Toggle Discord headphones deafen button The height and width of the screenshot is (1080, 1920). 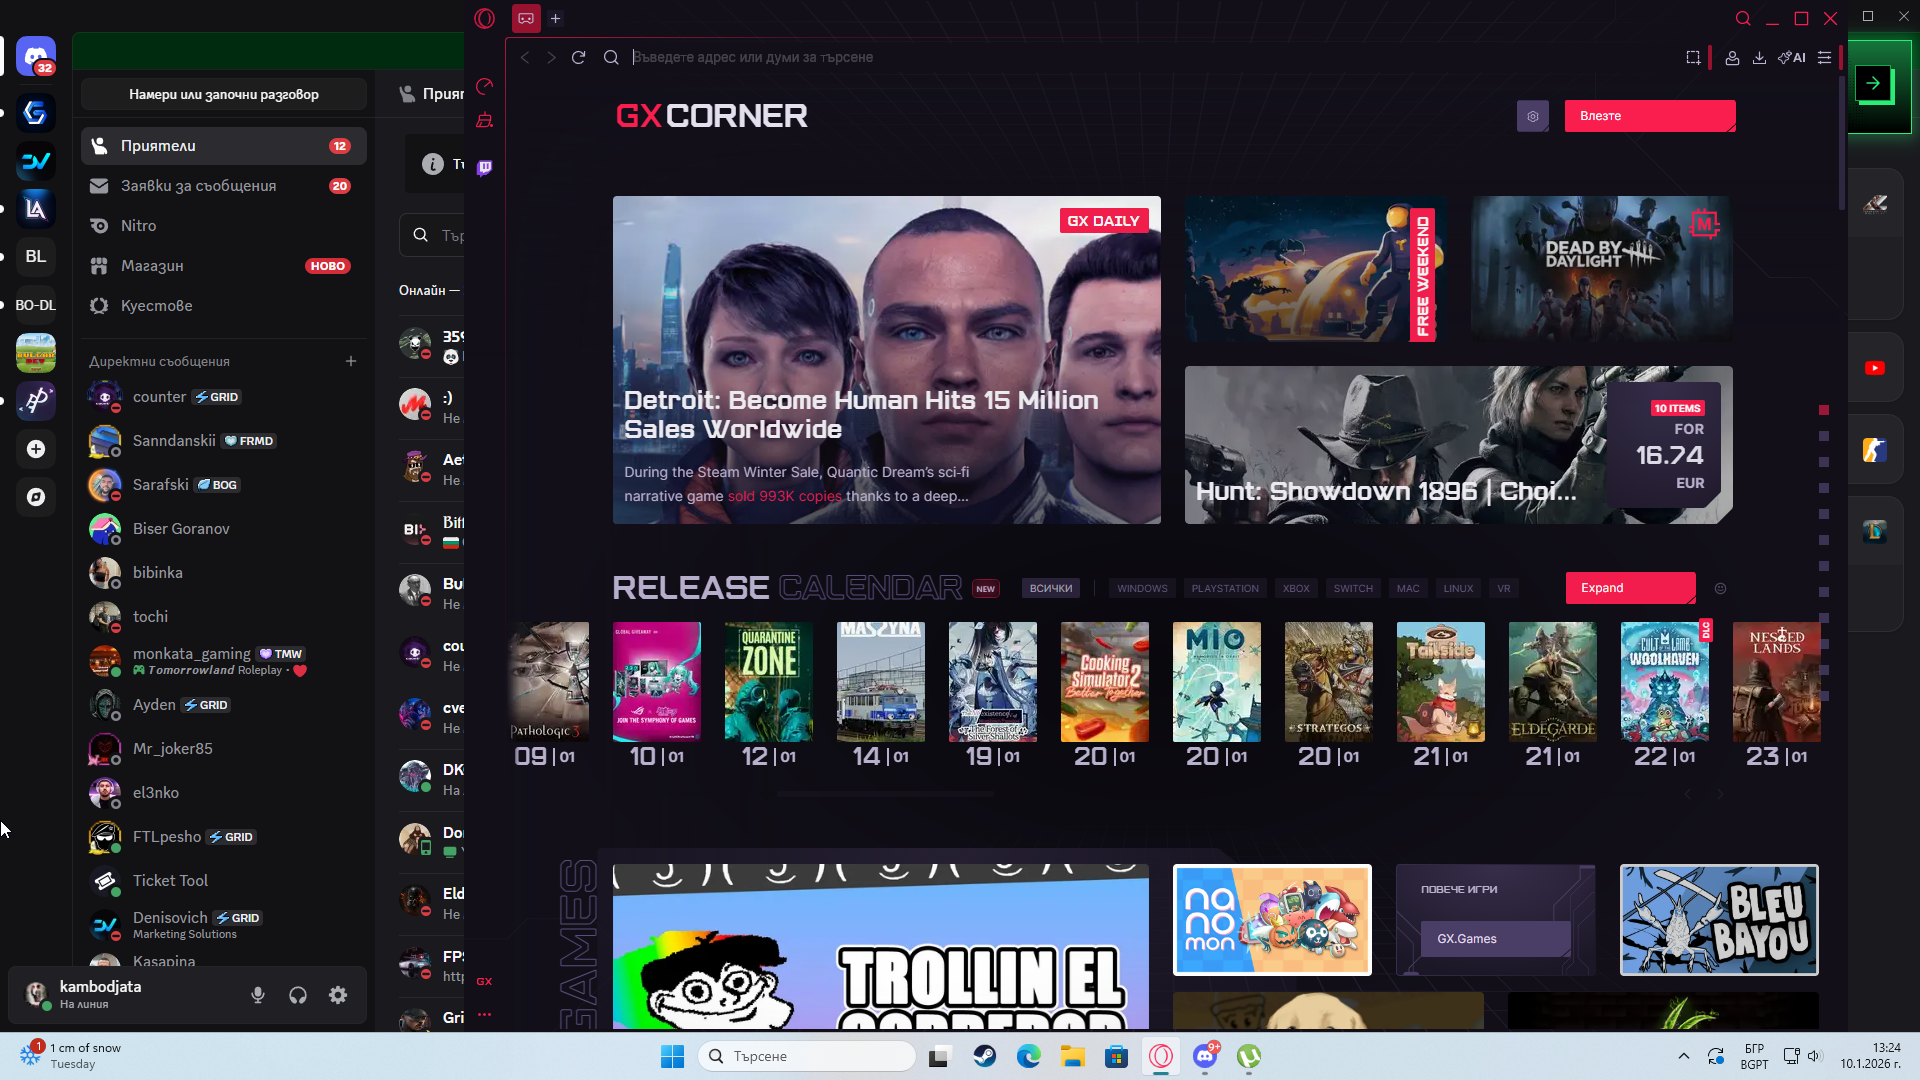click(298, 995)
